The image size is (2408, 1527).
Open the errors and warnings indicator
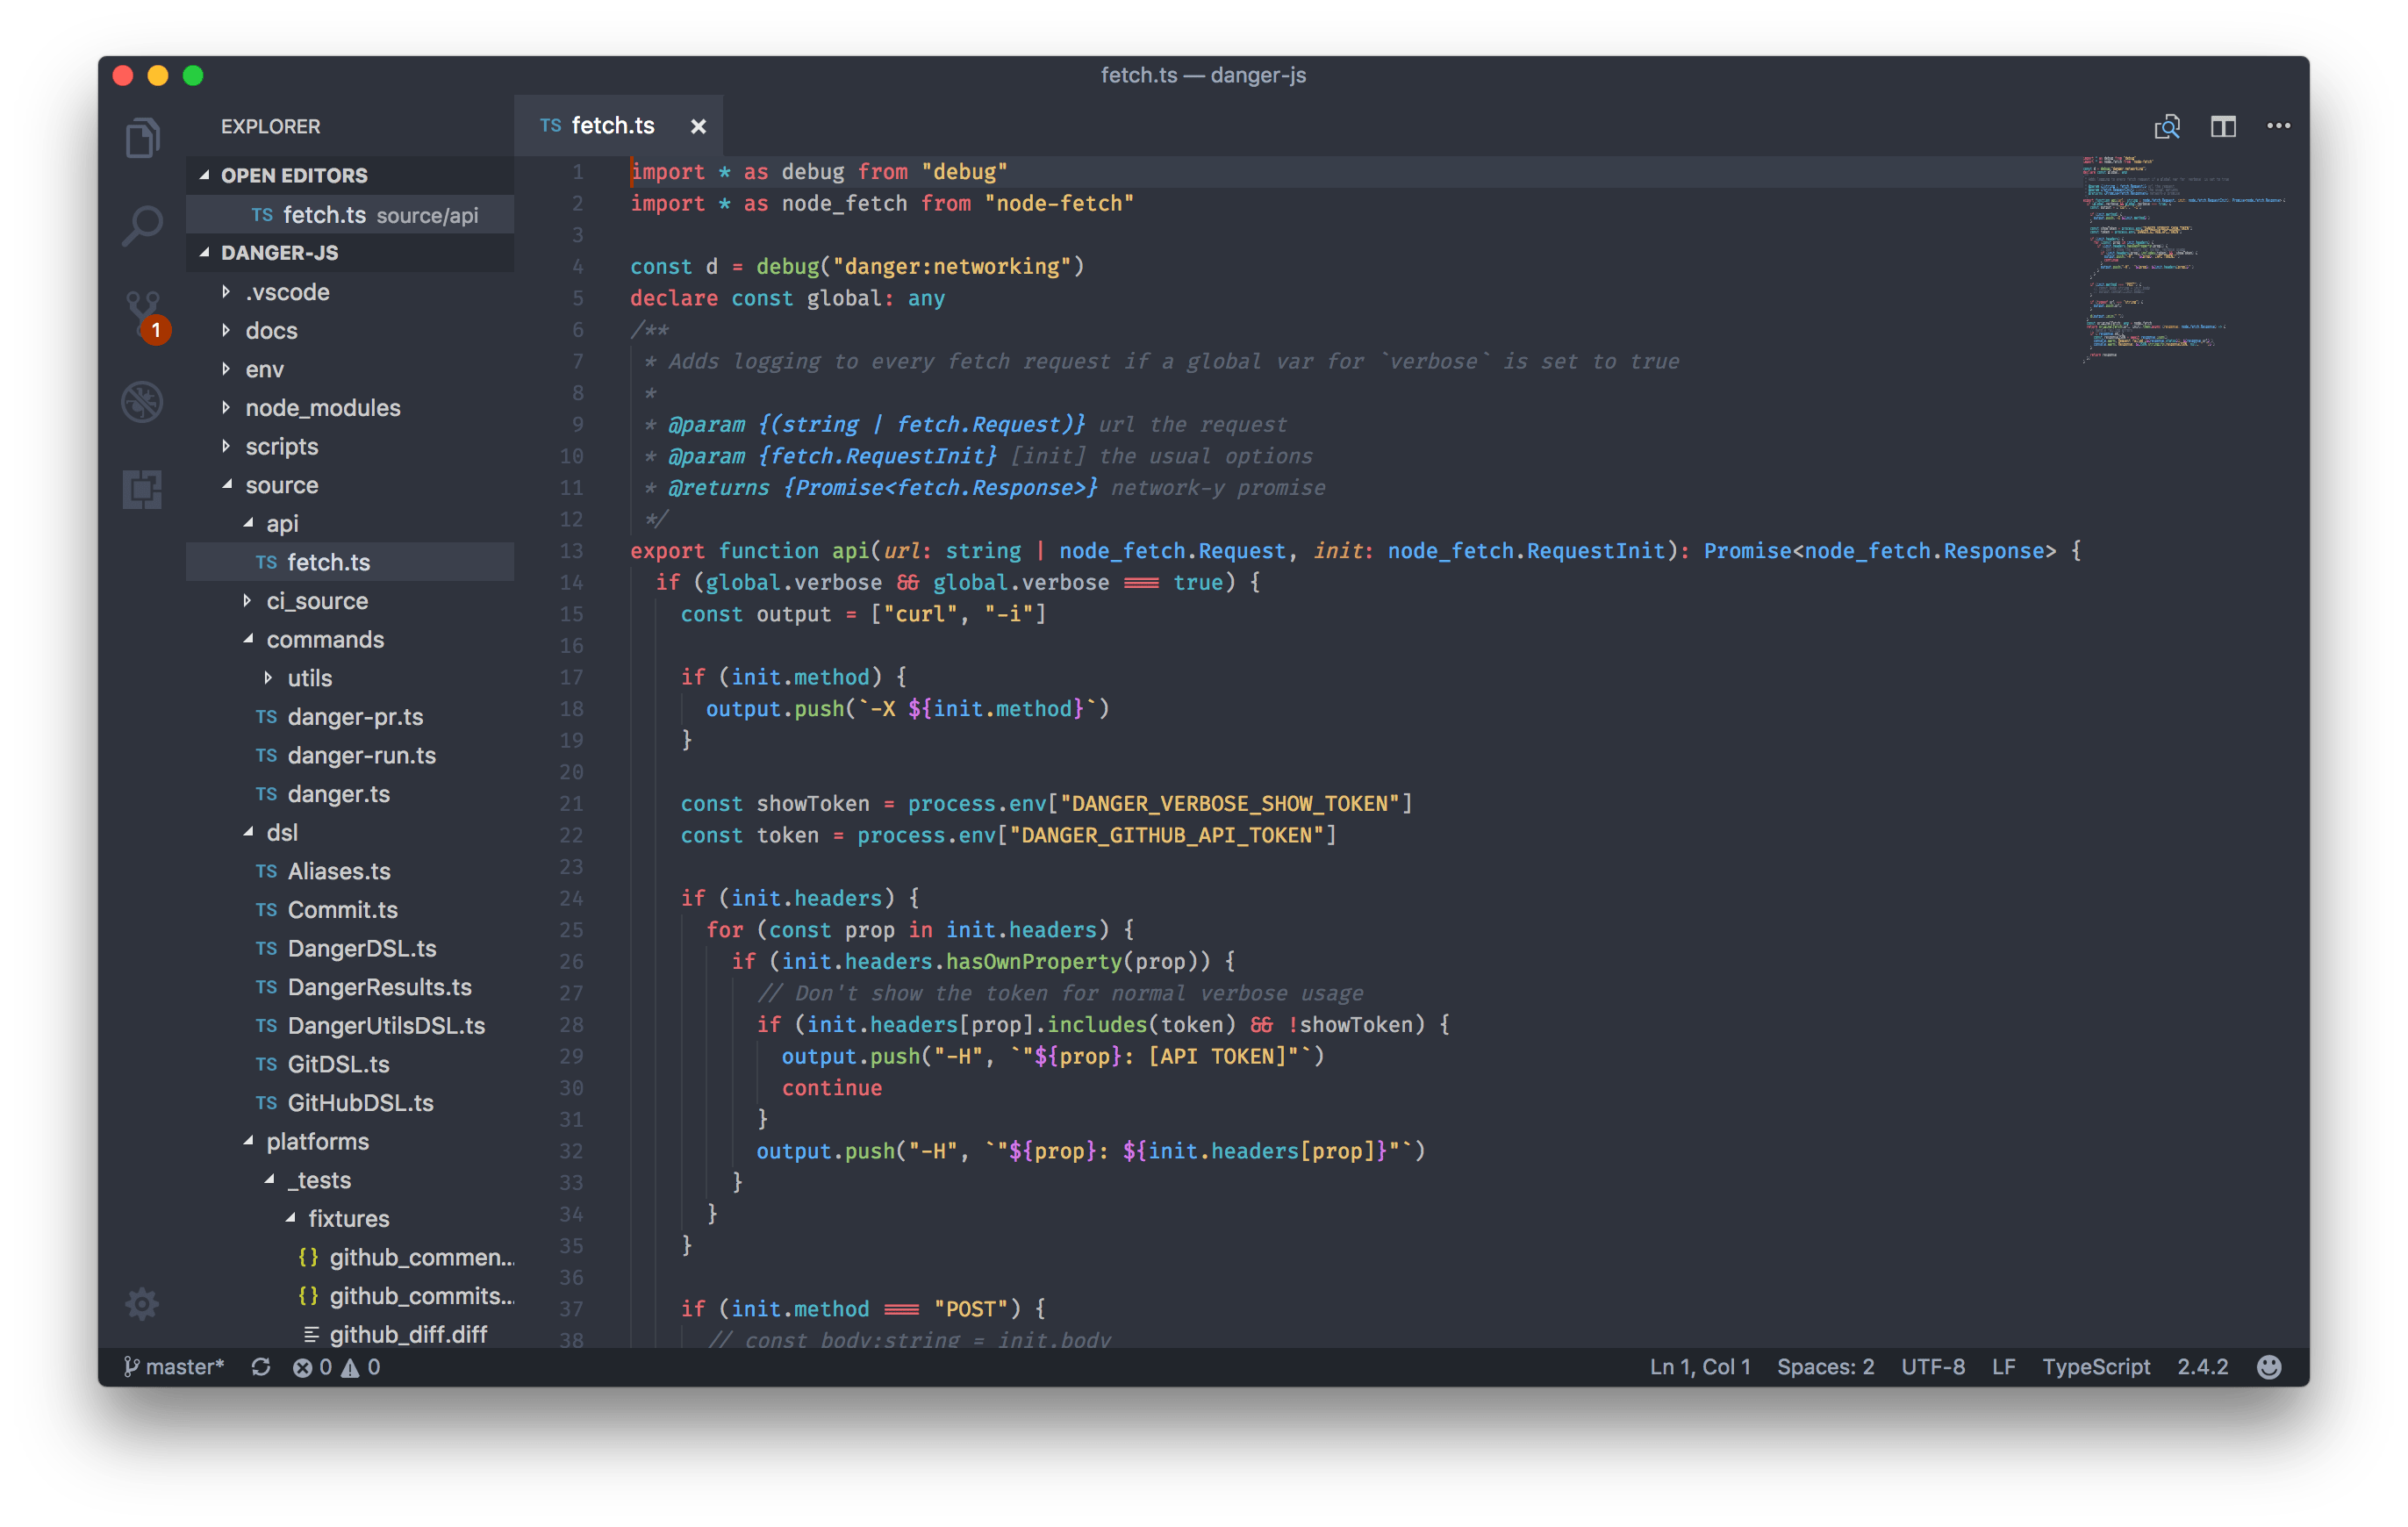(336, 1367)
